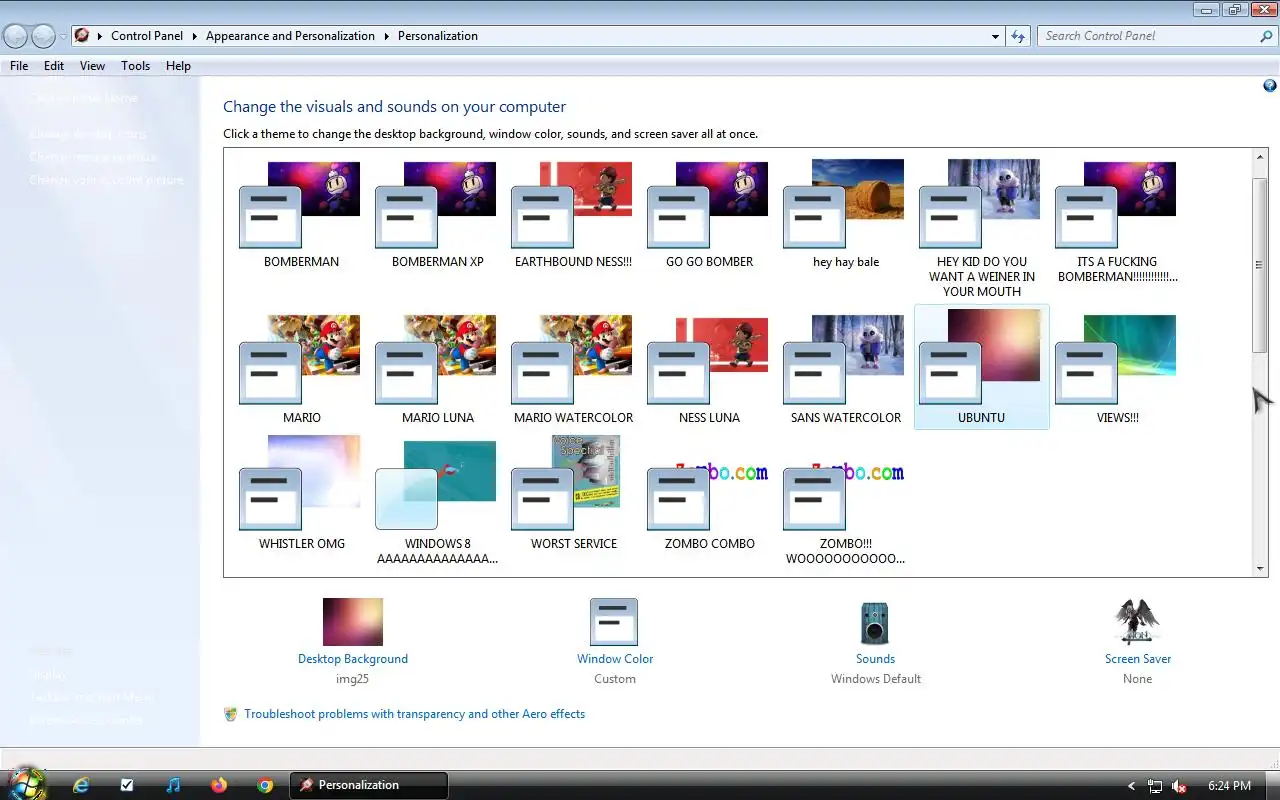The height and width of the screenshot is (800, 1280).
Task: Apply the WHISTLER OMG theme
Action: [x=301, y=494]
